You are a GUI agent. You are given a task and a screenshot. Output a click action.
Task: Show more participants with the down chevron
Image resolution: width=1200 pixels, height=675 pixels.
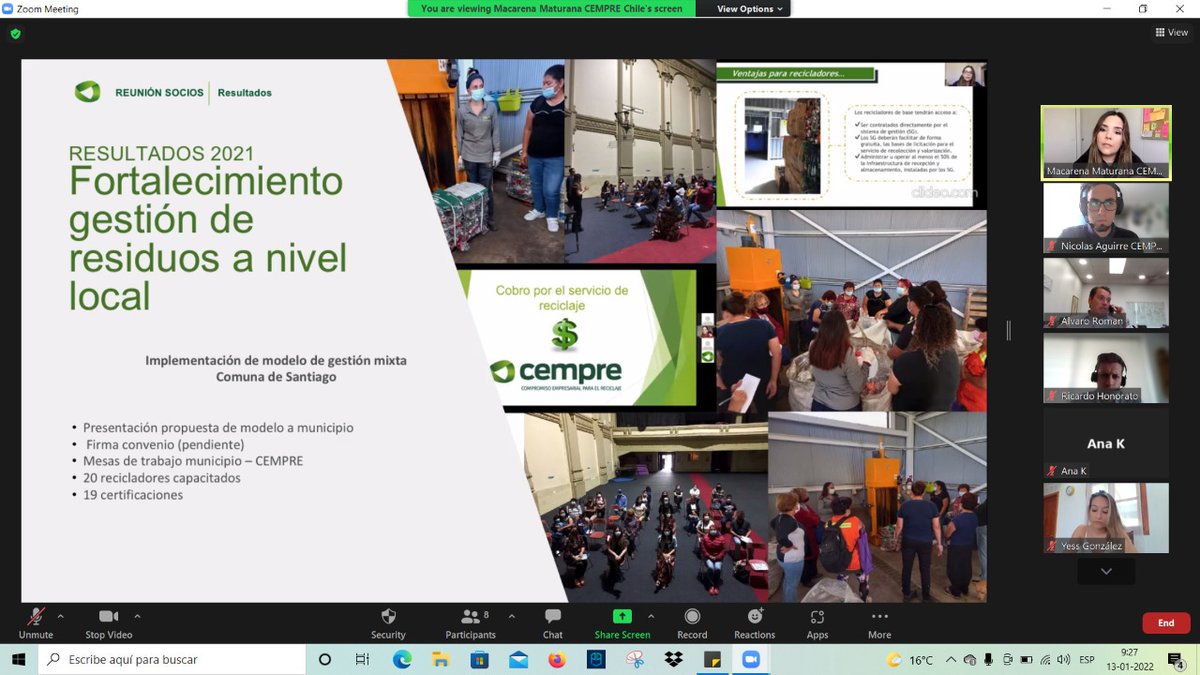pyautogui.click(x=1106, y=571)
